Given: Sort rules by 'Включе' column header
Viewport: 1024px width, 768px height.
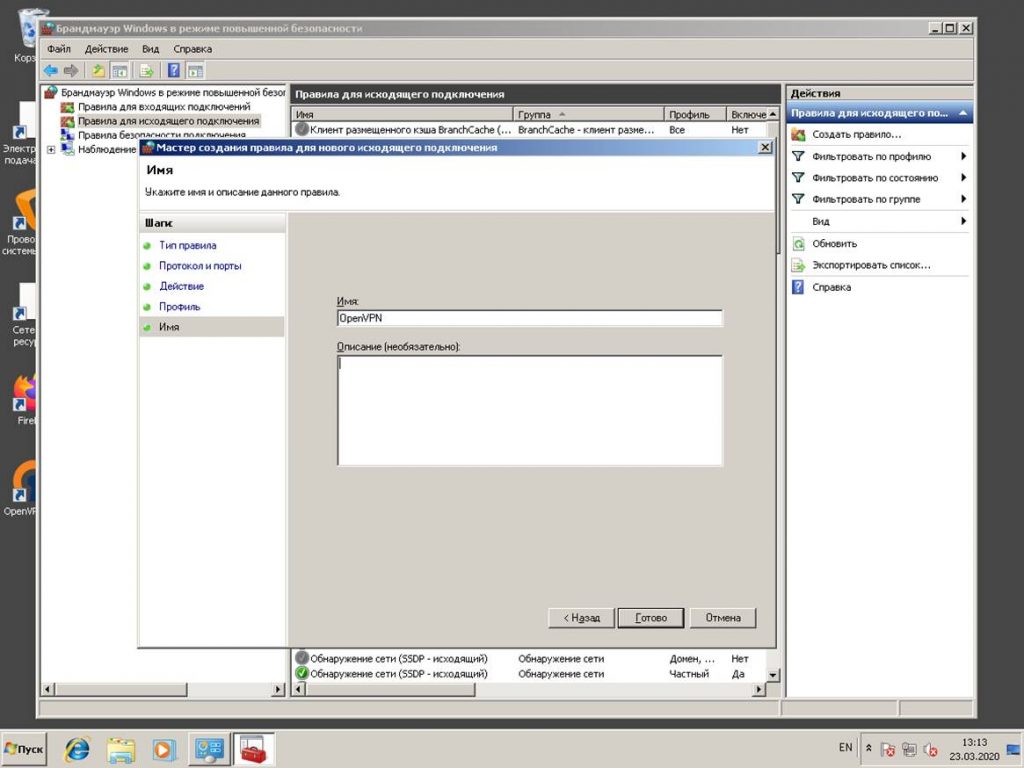Looking at the screenshot, I should click(x=747, y=114).
